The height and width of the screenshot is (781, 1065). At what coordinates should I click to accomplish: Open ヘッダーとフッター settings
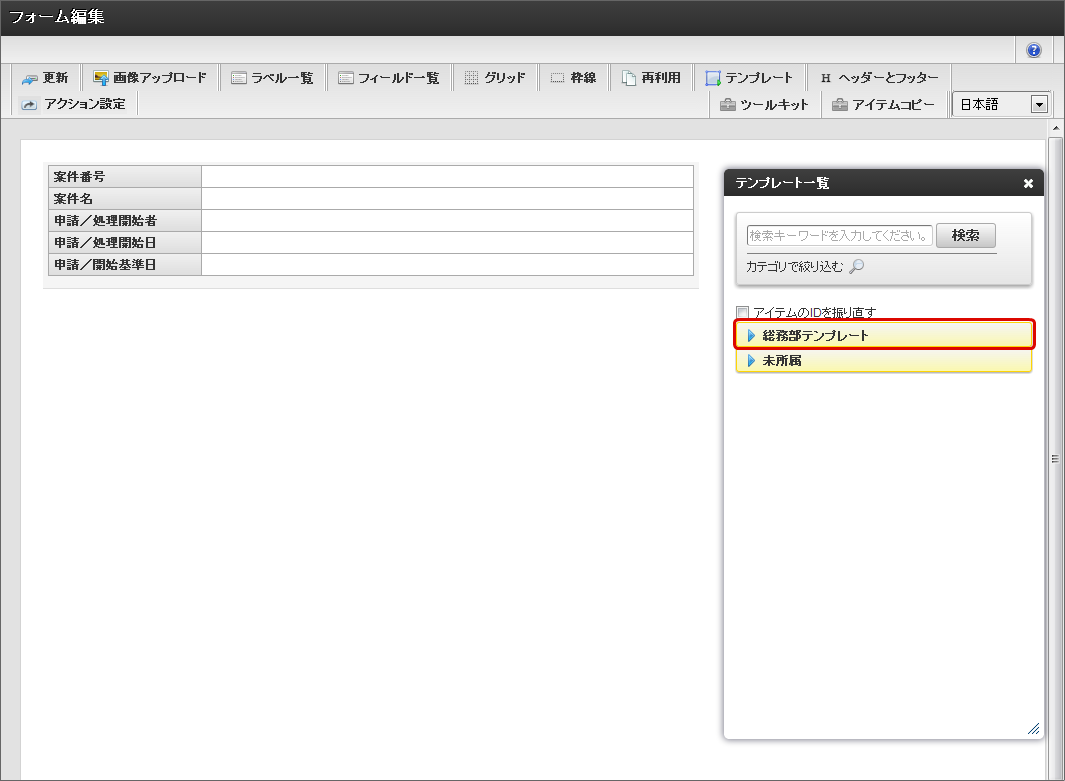point(878,78)
